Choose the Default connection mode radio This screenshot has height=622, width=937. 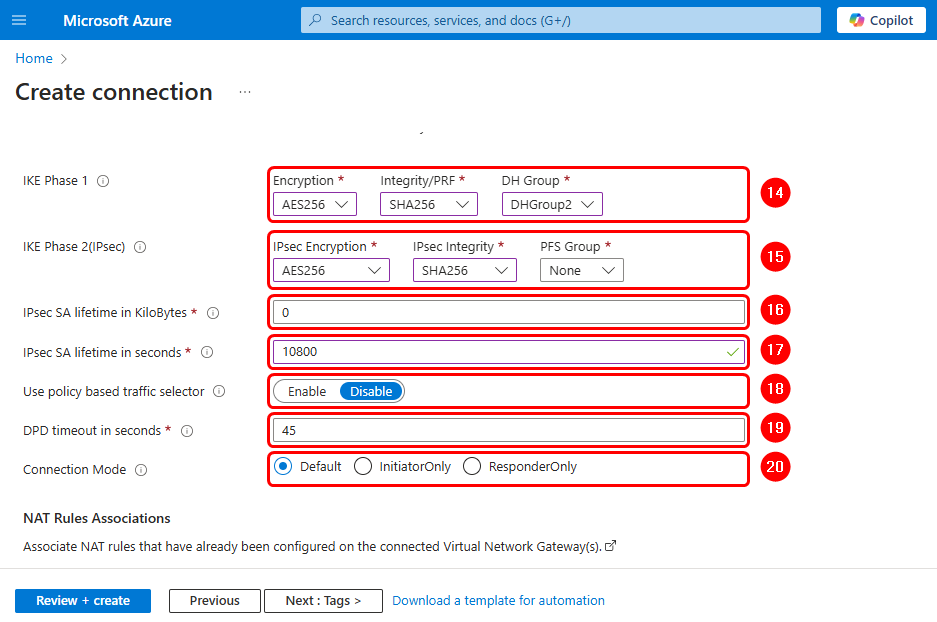[283, 467]
